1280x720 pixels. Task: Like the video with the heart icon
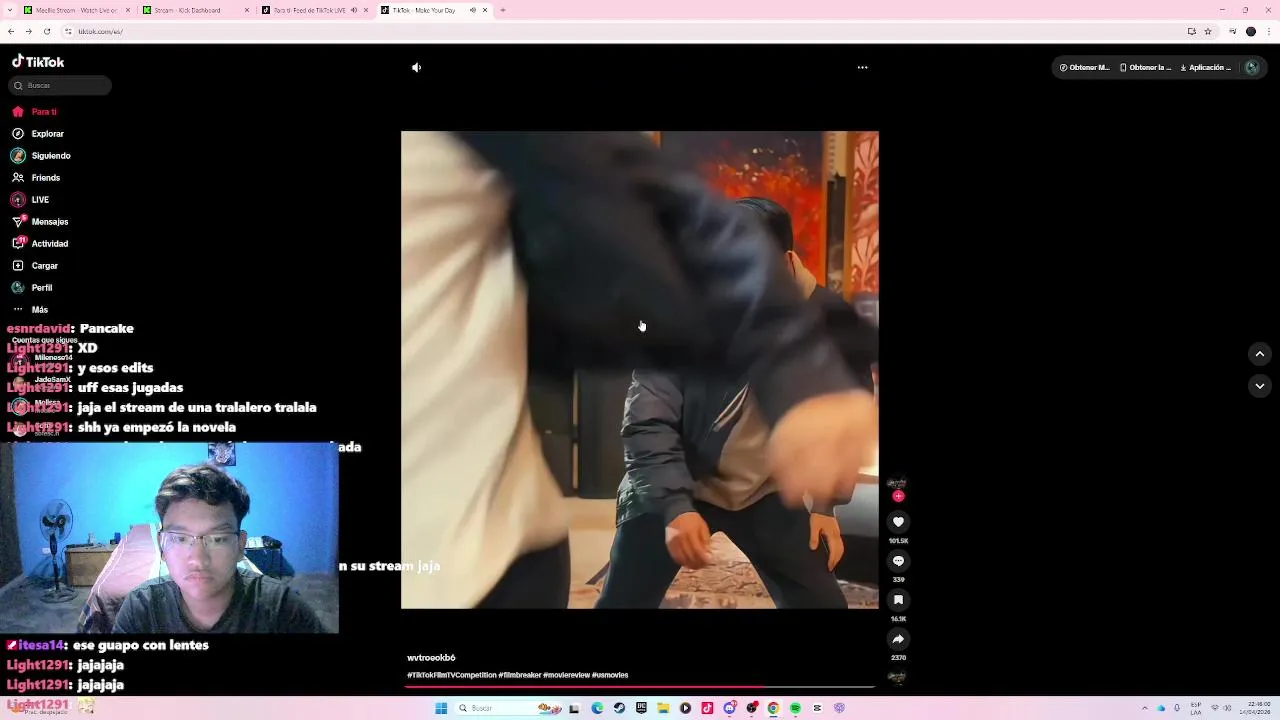point(898,522)
